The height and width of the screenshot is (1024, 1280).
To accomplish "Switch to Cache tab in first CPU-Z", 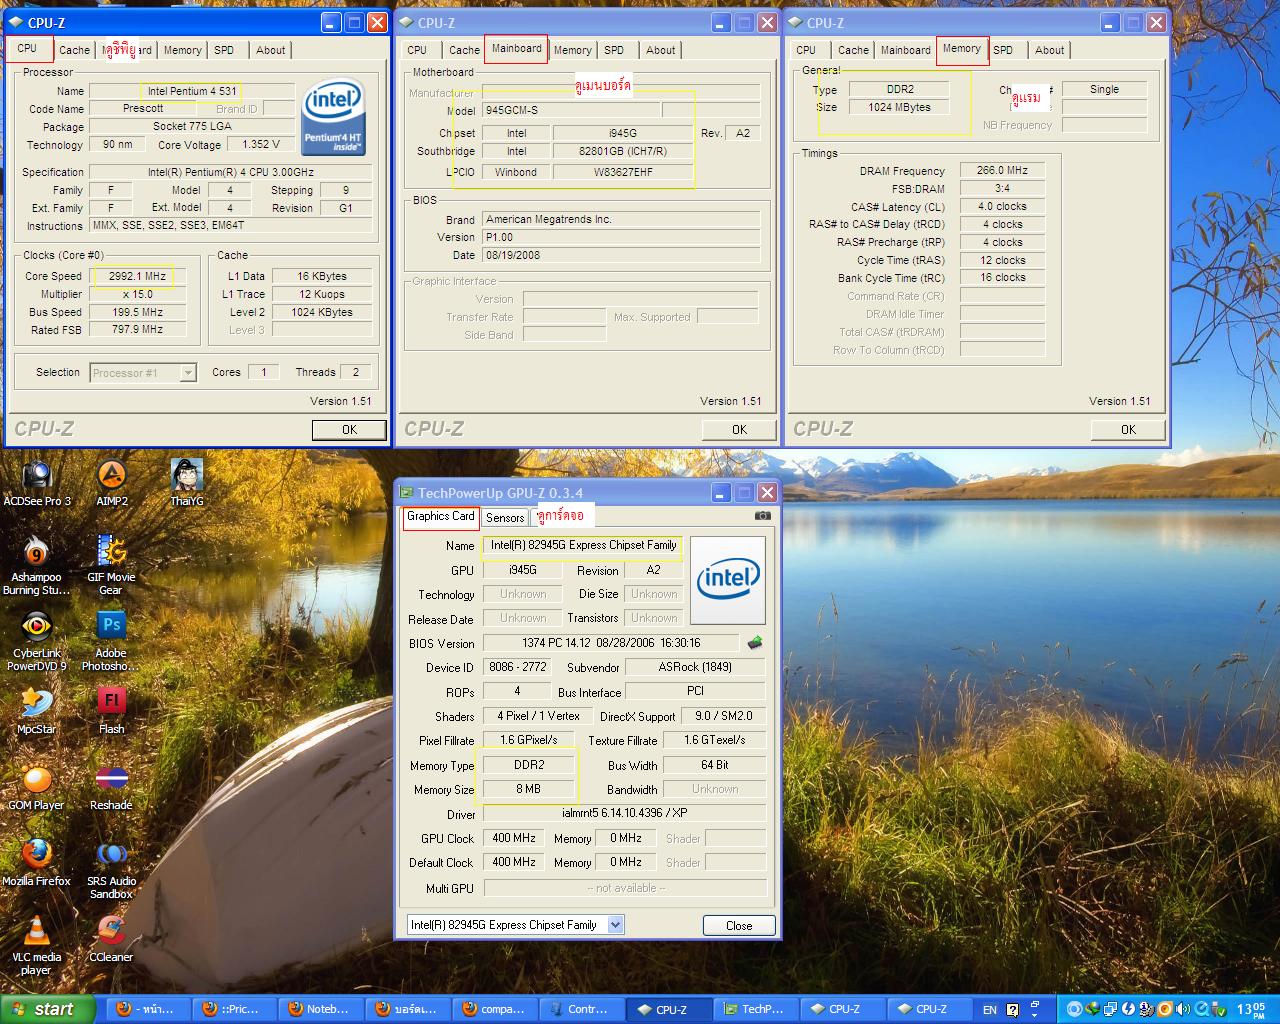I will [74, 50].
